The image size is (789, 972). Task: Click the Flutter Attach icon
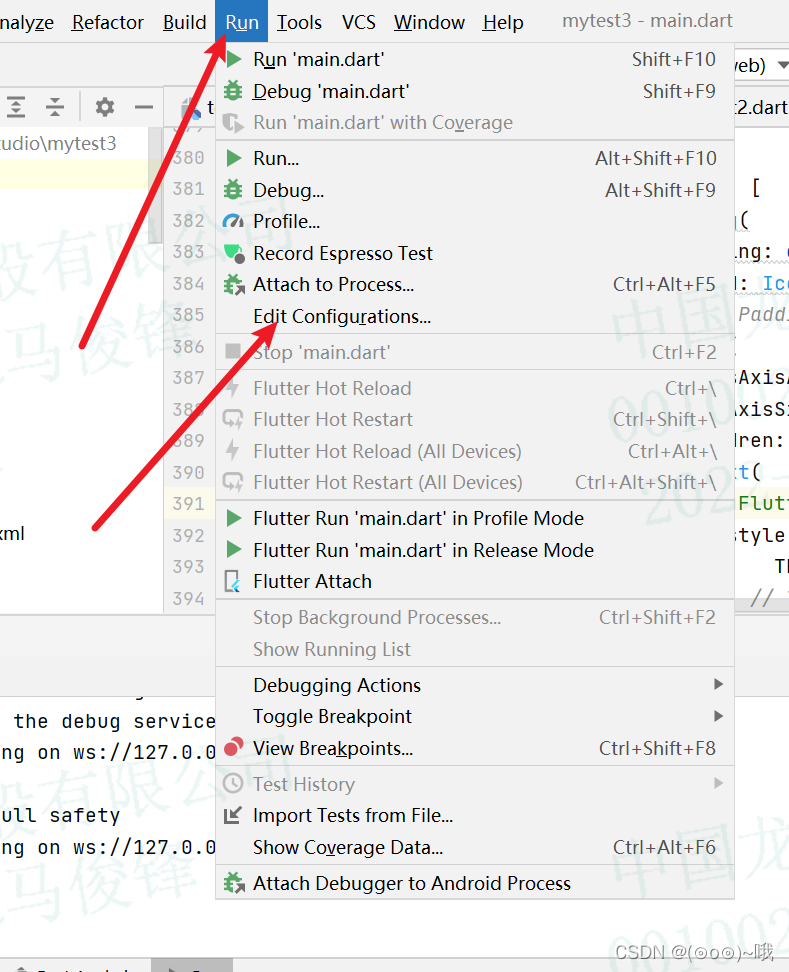coord(232,581)
